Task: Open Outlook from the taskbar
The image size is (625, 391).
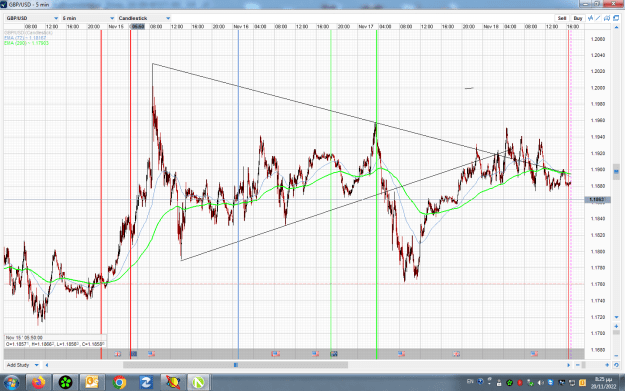Action: pos(92,383)
